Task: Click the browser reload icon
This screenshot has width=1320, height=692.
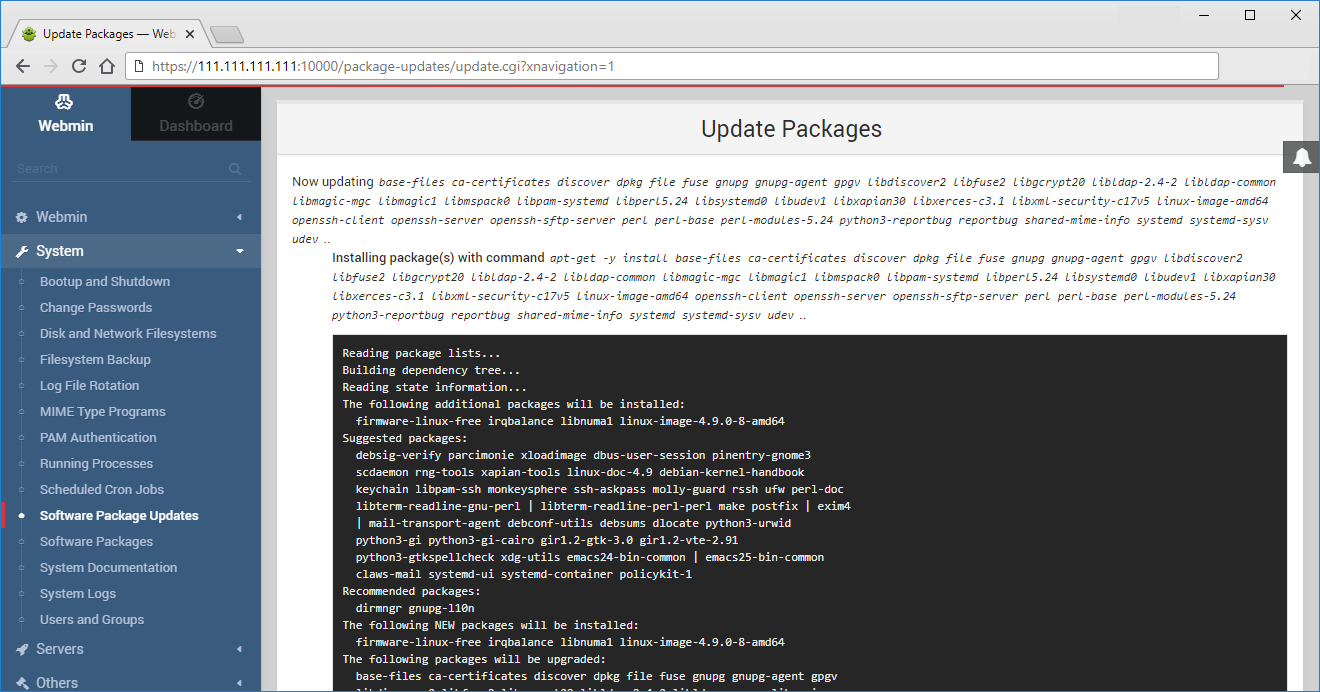Action: point(79,67)
